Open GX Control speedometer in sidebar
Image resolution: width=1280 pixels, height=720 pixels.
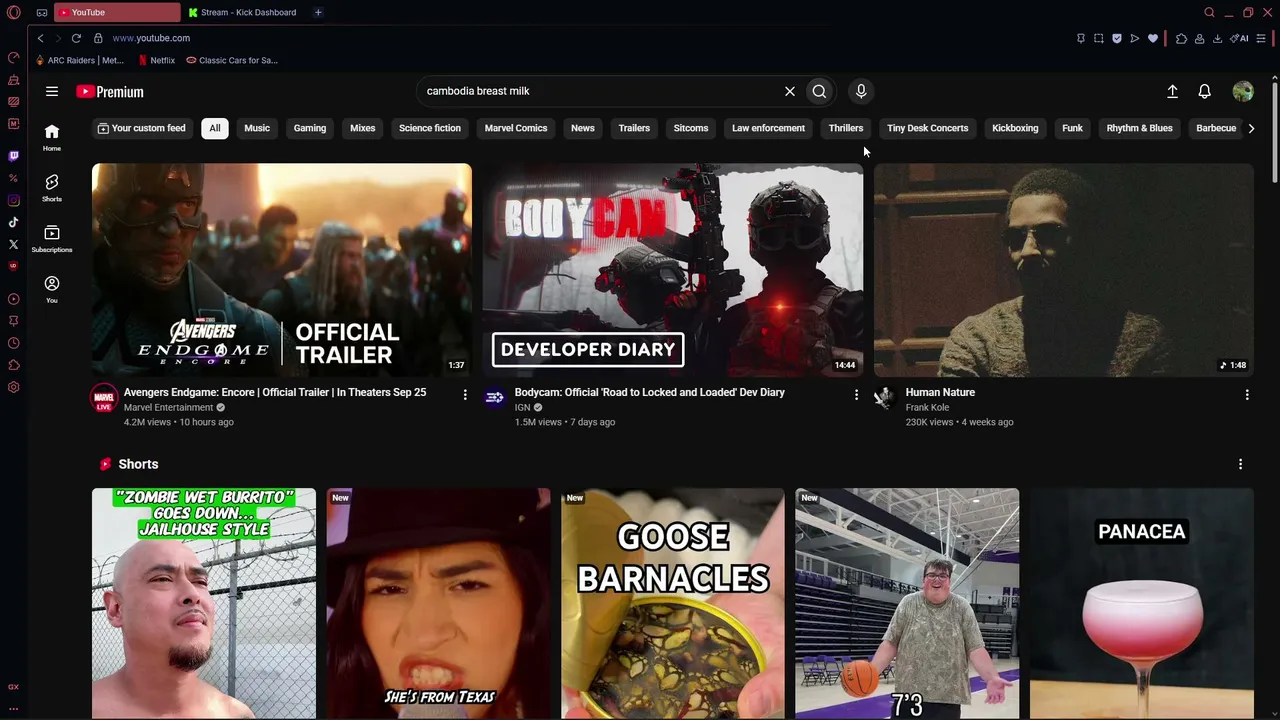[14, 57]
